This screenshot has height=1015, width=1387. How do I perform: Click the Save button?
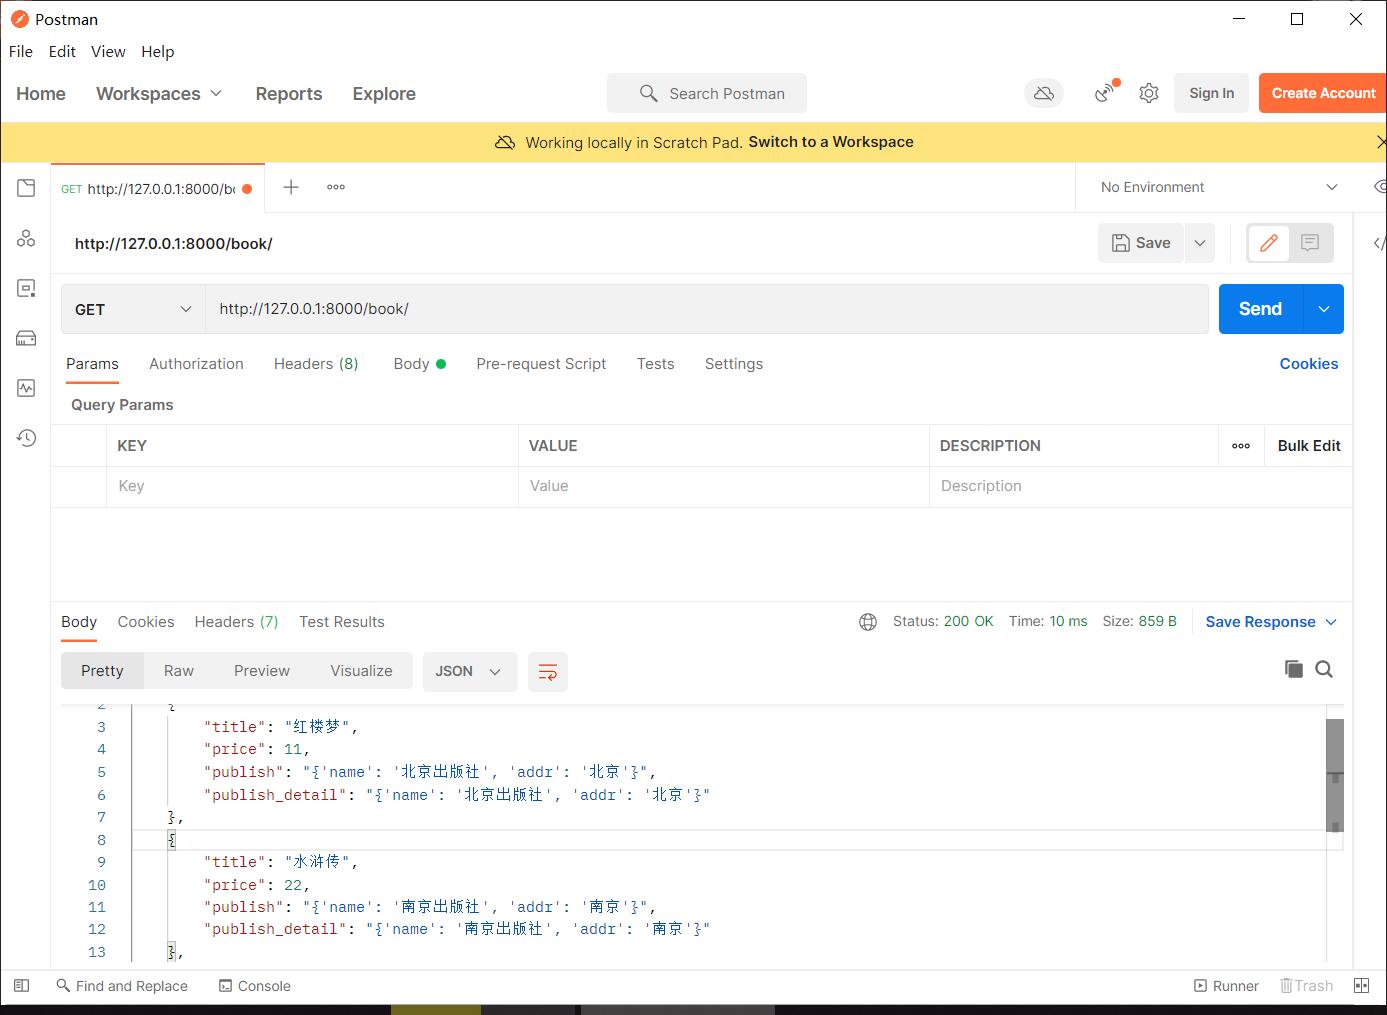[x=1141, y=243]
